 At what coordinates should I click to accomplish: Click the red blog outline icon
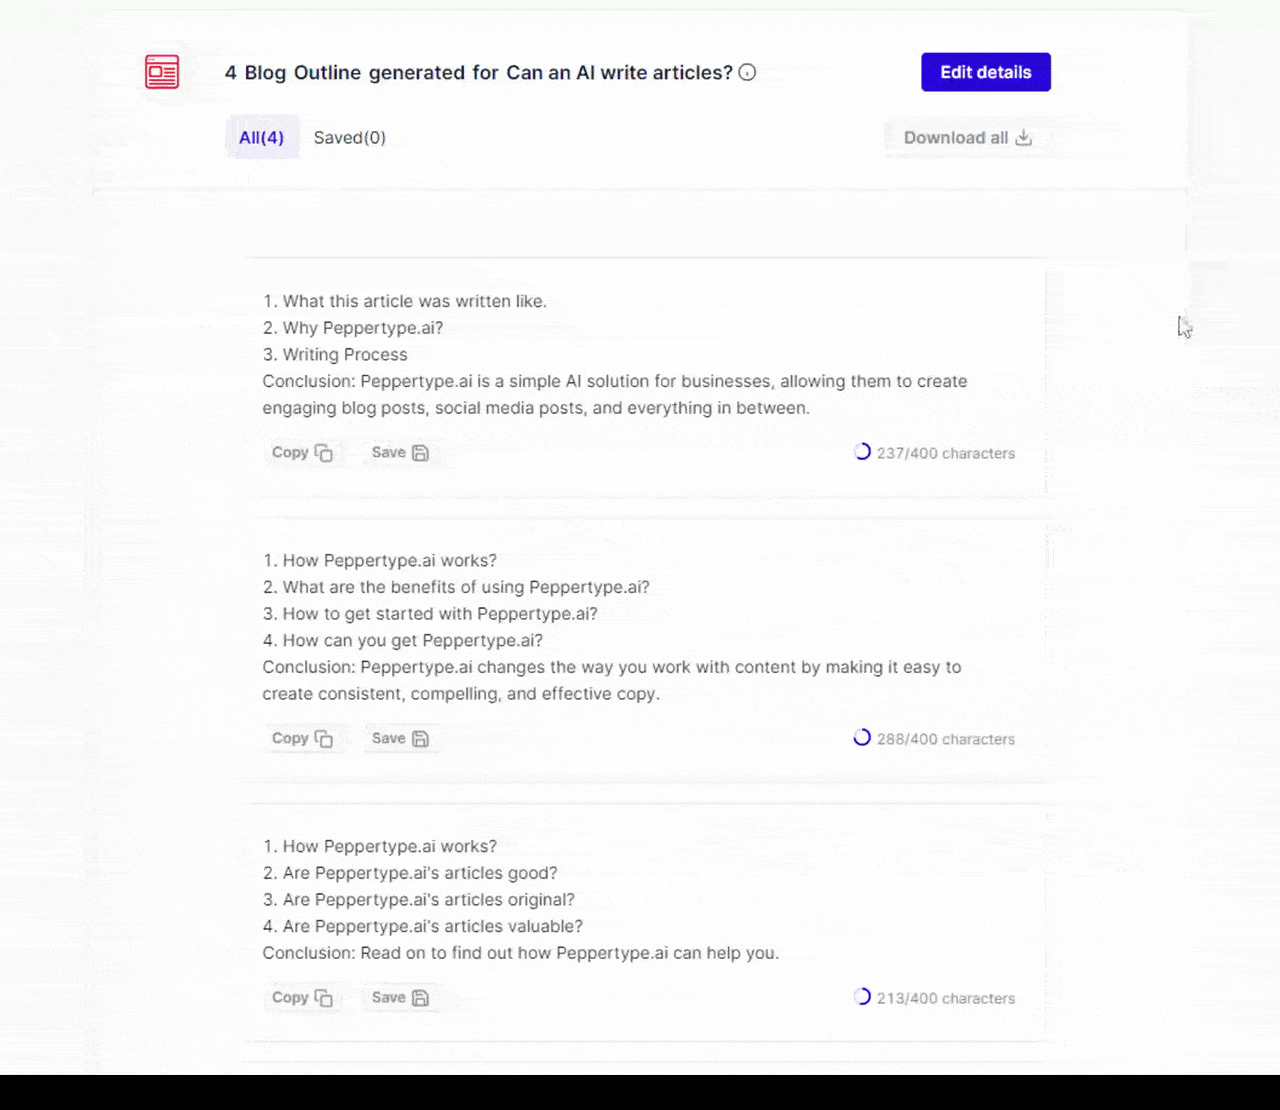coord(162,72)
